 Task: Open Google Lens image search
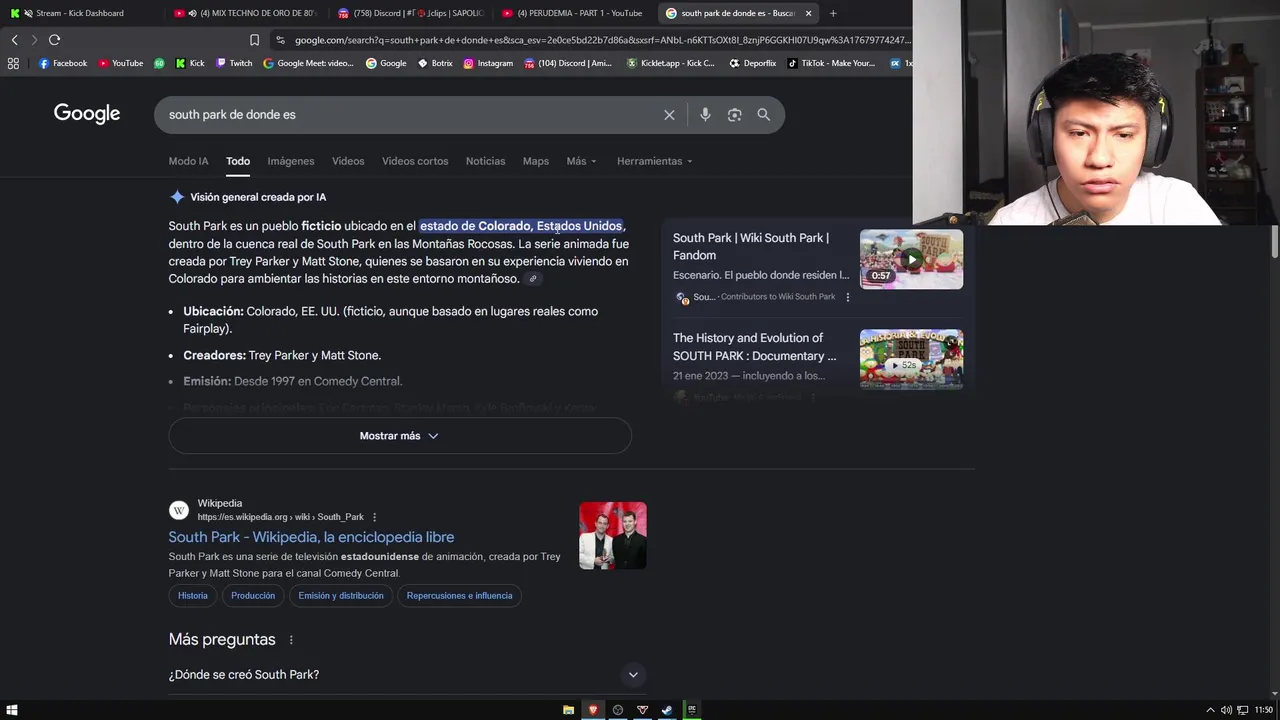(x=734, y=115)
